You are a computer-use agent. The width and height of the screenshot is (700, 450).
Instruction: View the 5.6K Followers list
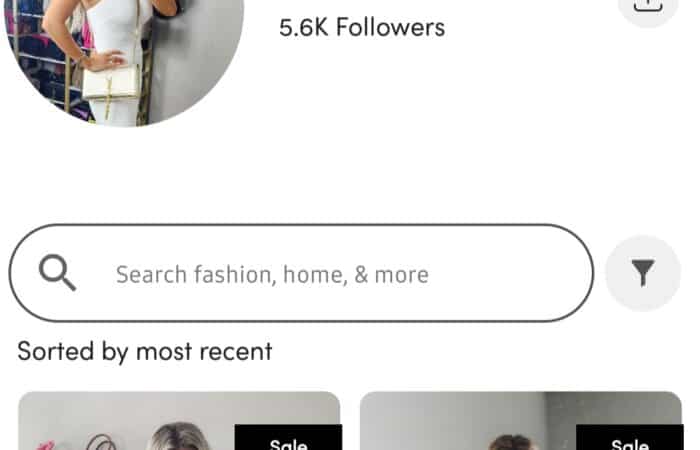point(362,27)
